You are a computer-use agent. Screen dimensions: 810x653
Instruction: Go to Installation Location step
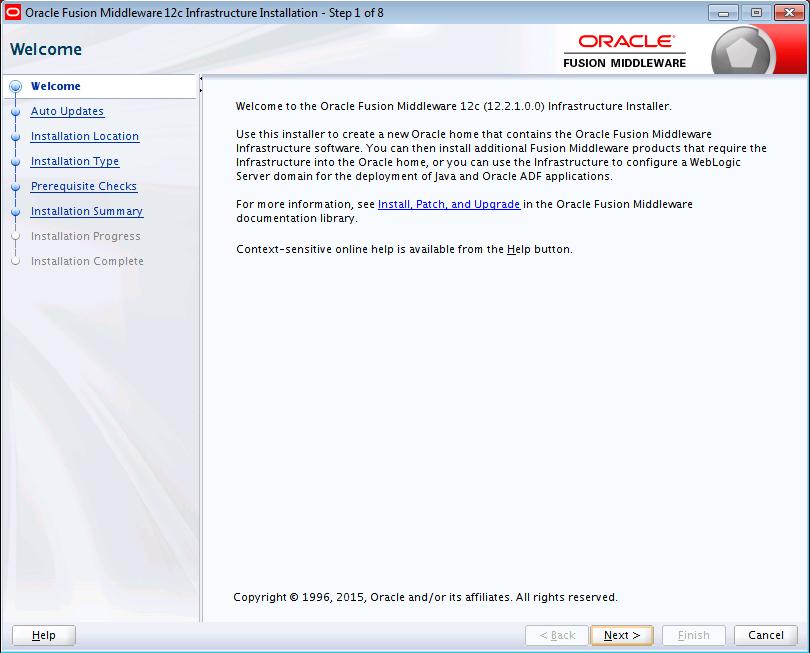pos(85,136)
